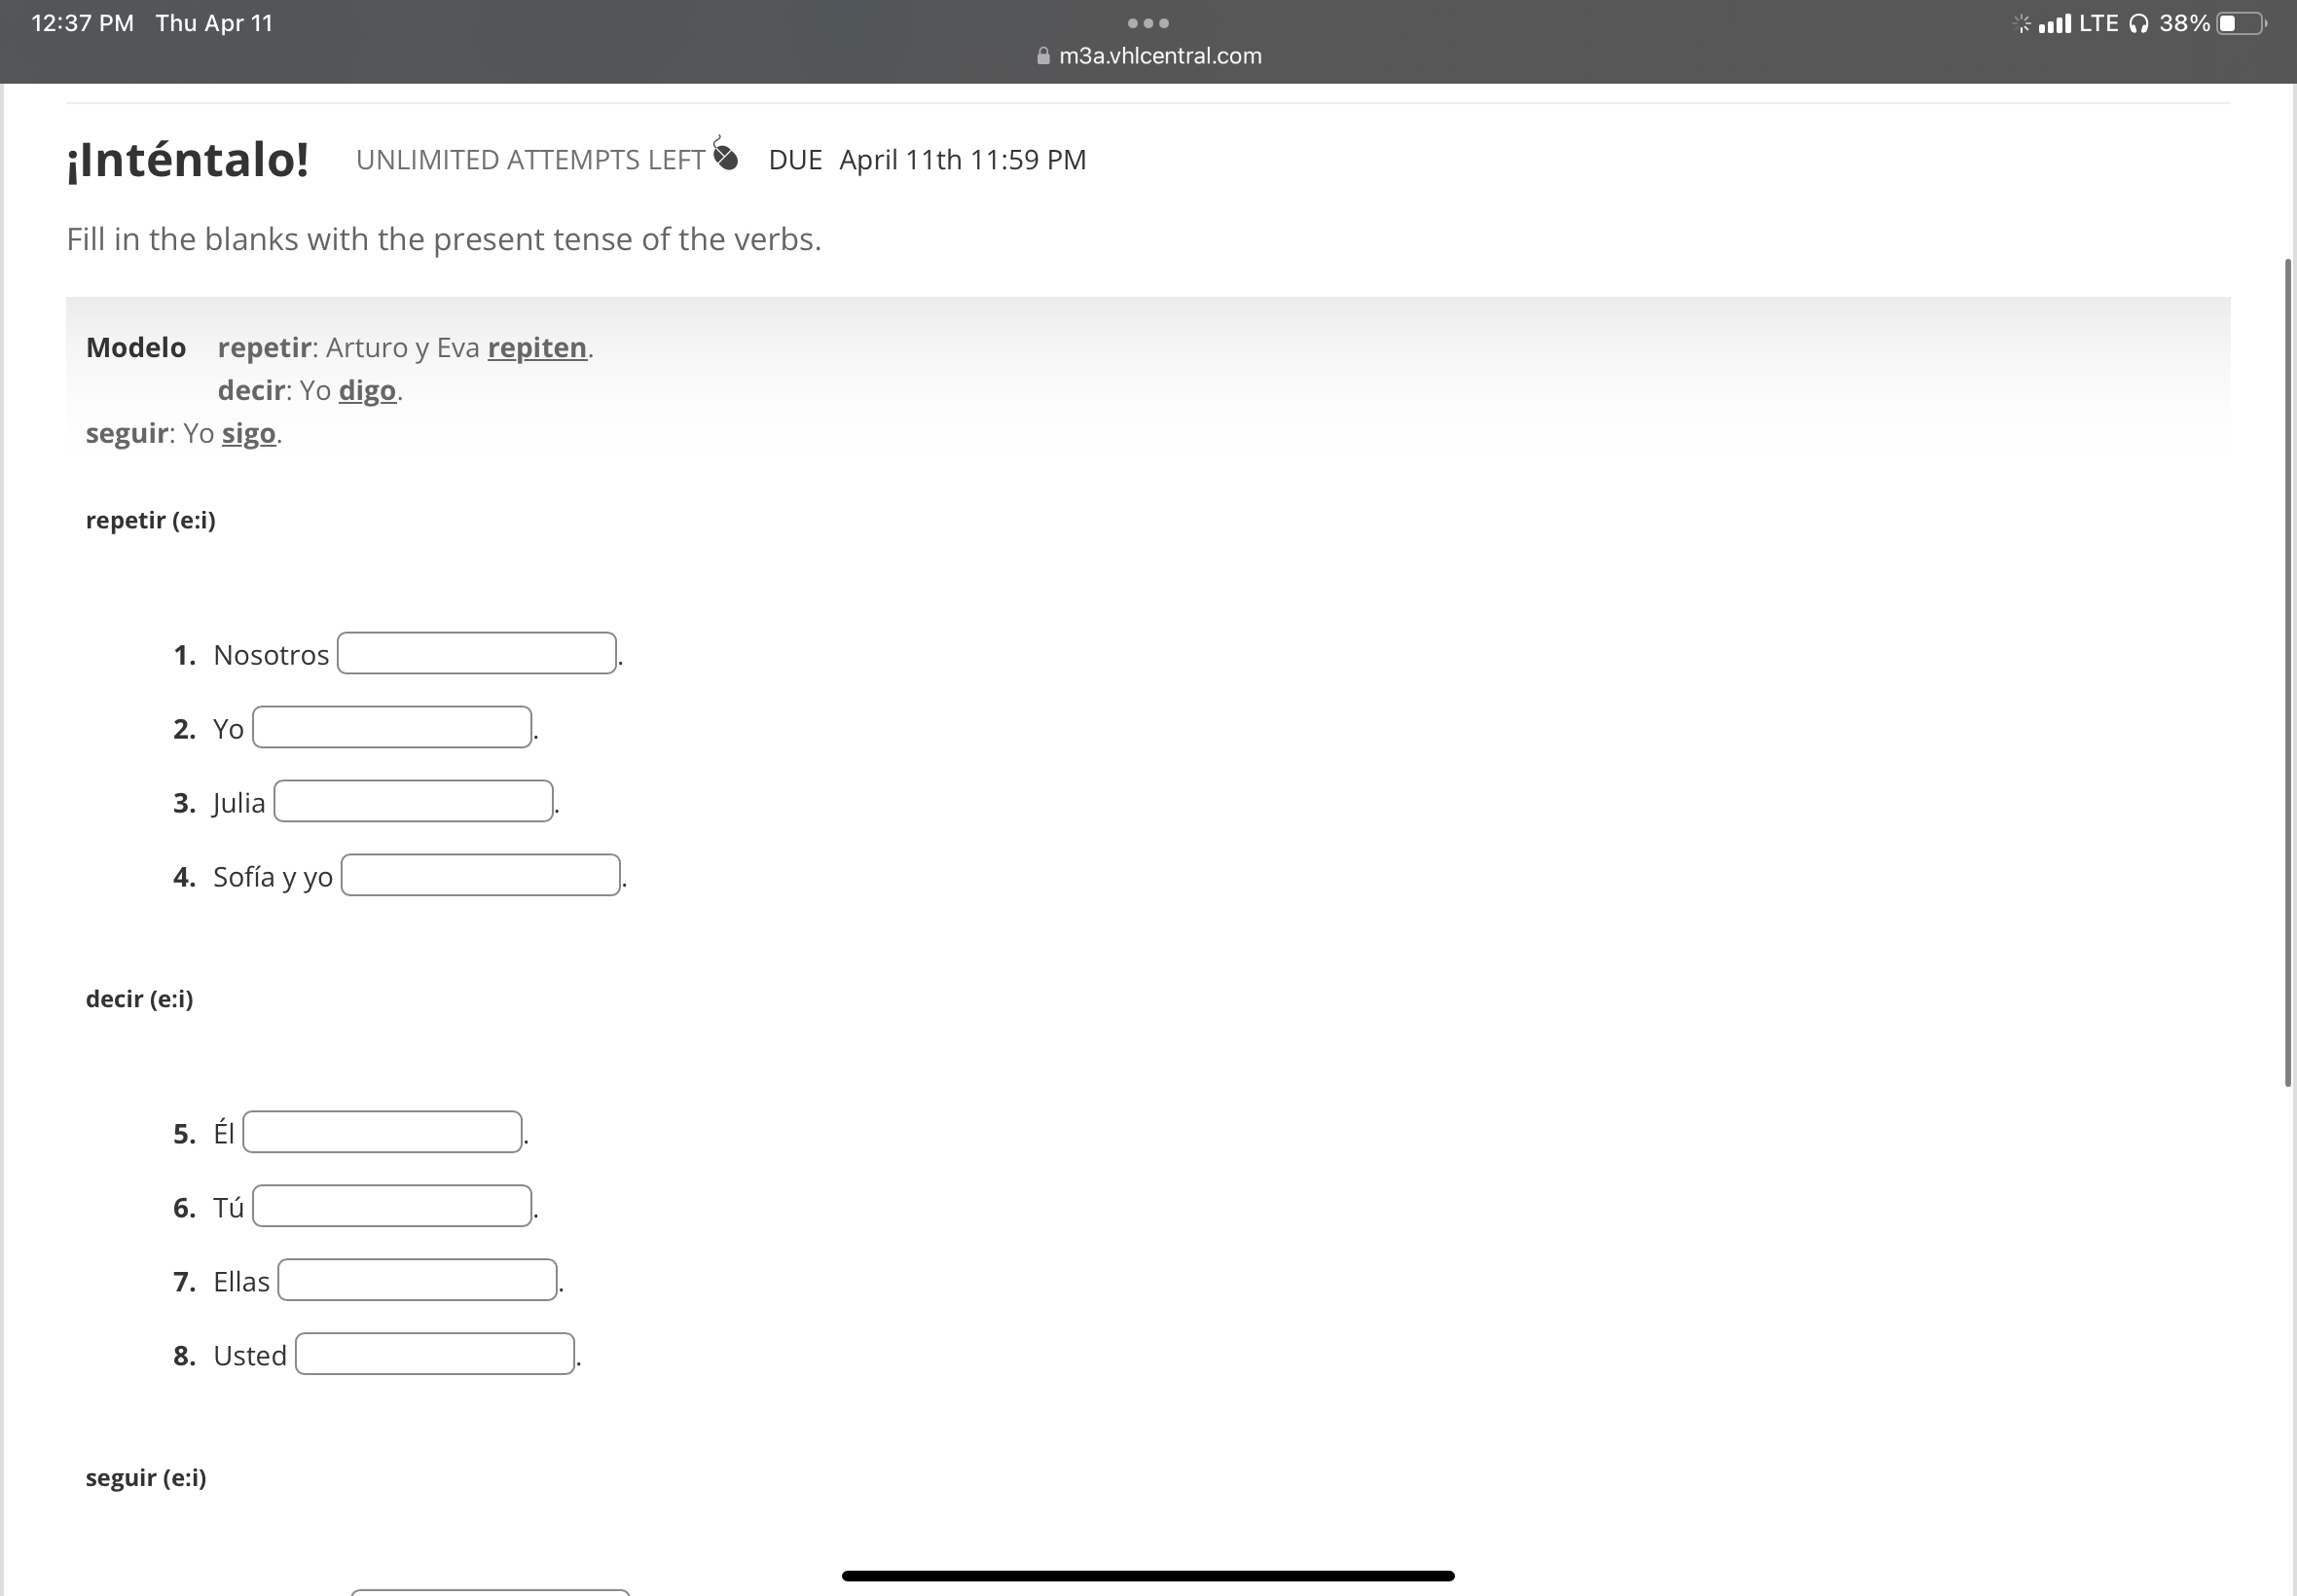
Task: Tap the loading spinner icon in status bar
Action: point(2021,23)
